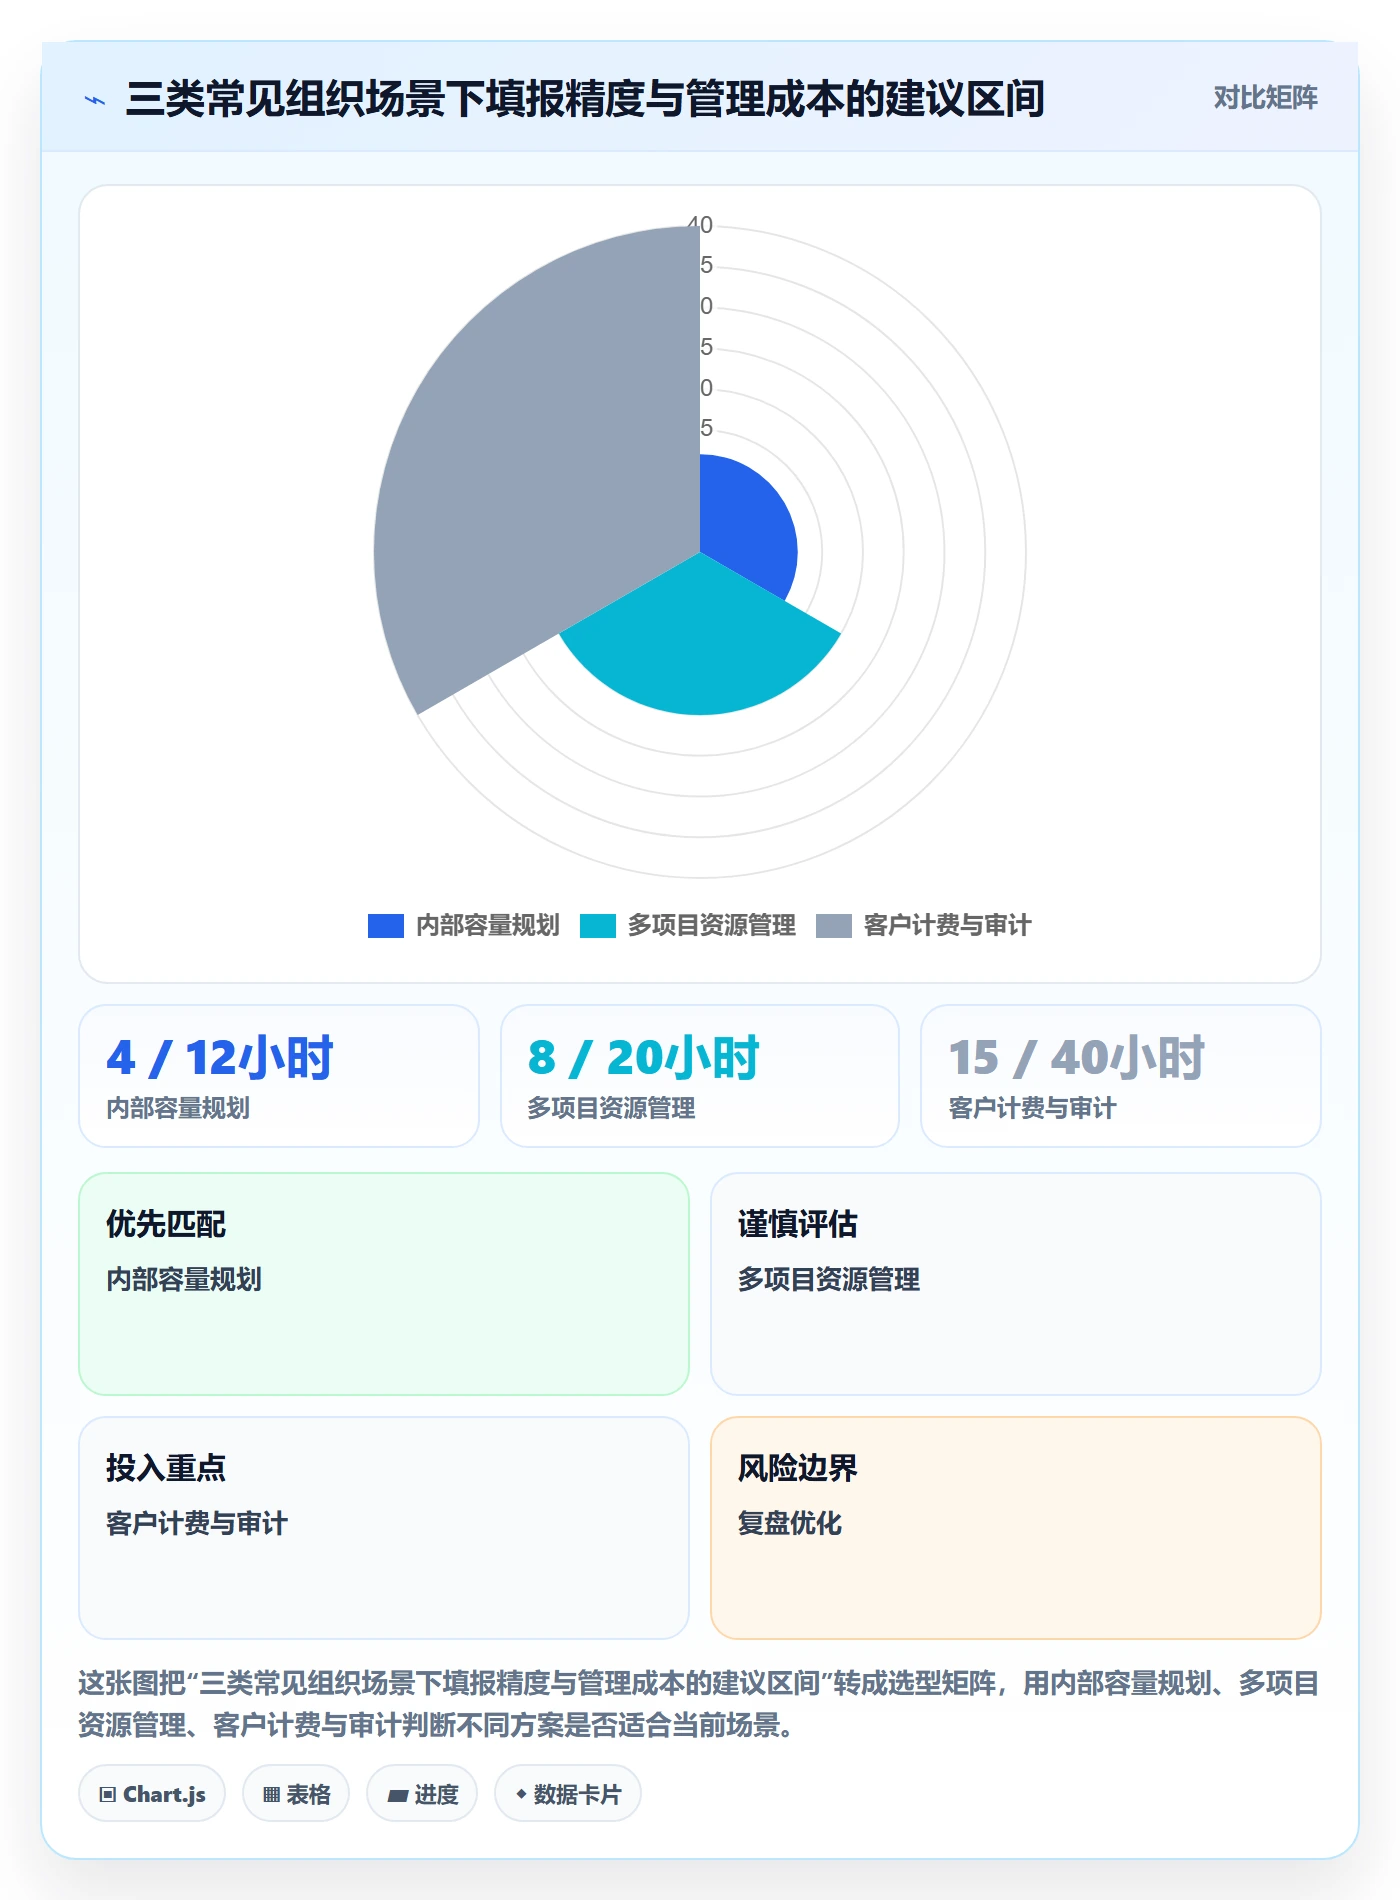
Task: Click the 数据卡片 tag chip
Action: click(568, 1794)
